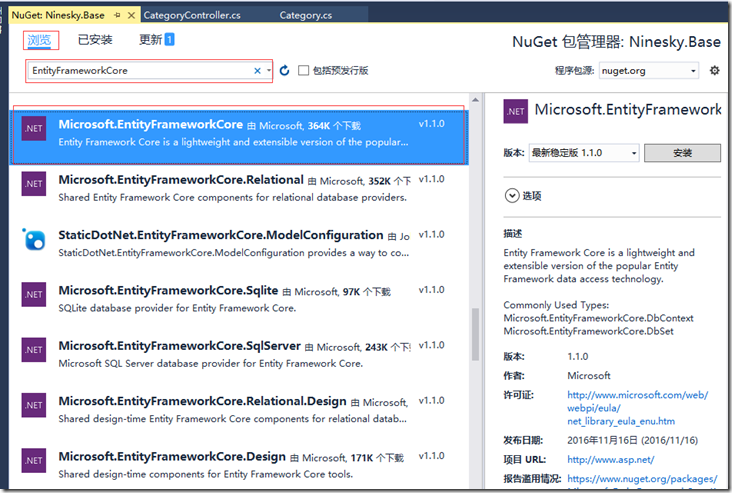Click .NET icon of EntityFrameworkCore.Design package
Image resolution: width=732 pixels, height=493 pixels.
pos(34,460)
